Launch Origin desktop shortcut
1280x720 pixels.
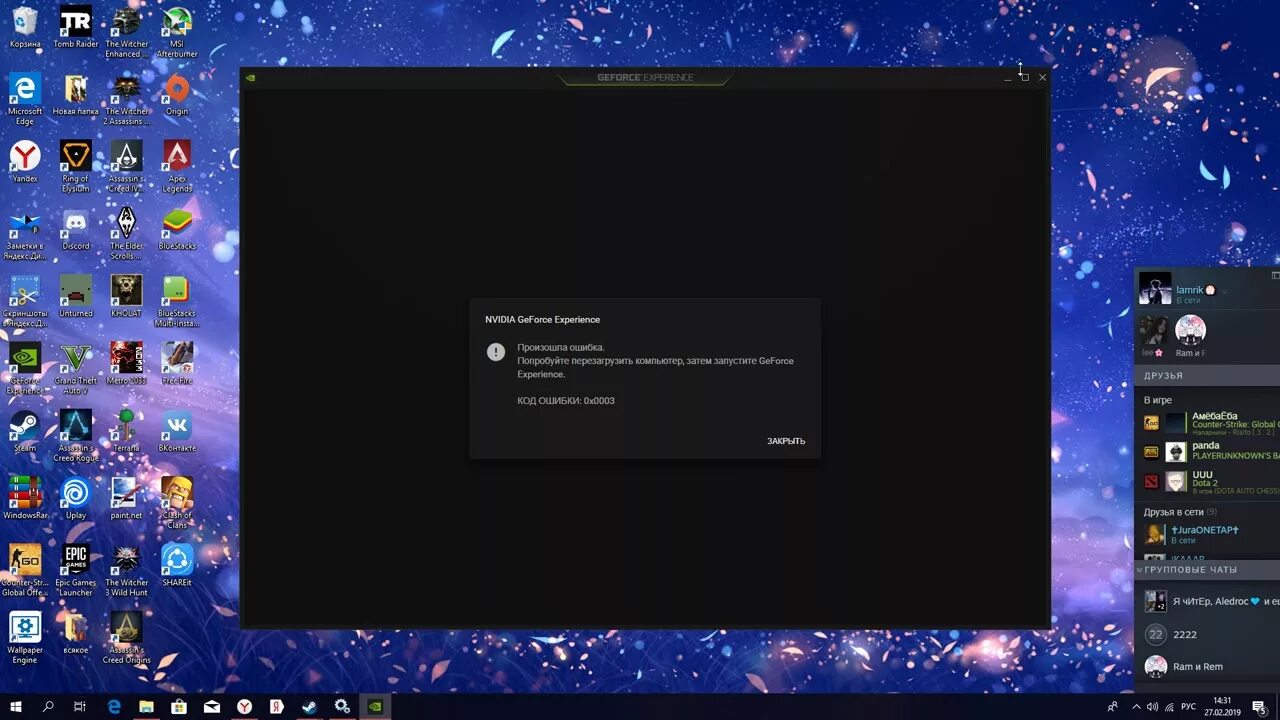click(x=177, y=95)
